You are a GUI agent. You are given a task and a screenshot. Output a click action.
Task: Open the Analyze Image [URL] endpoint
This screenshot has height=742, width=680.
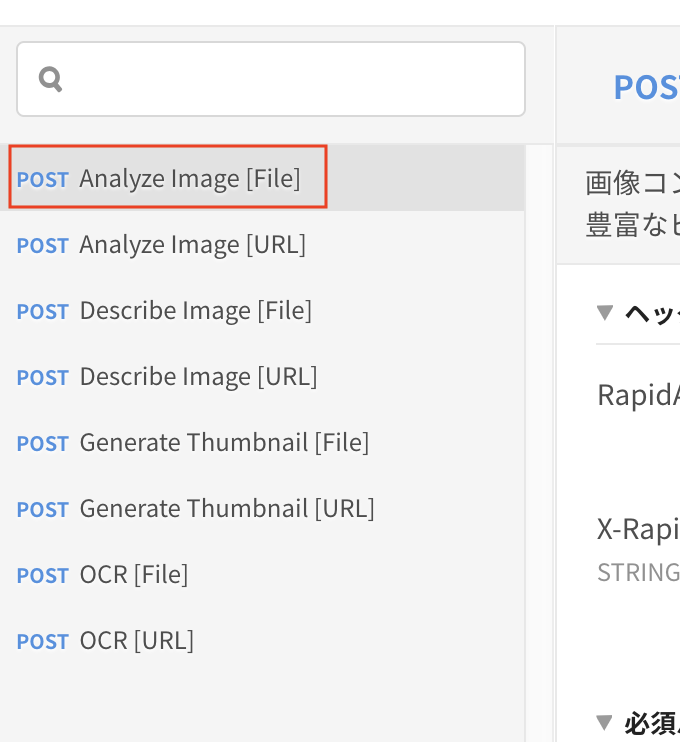pyautogui.click(x=192, y=245)
